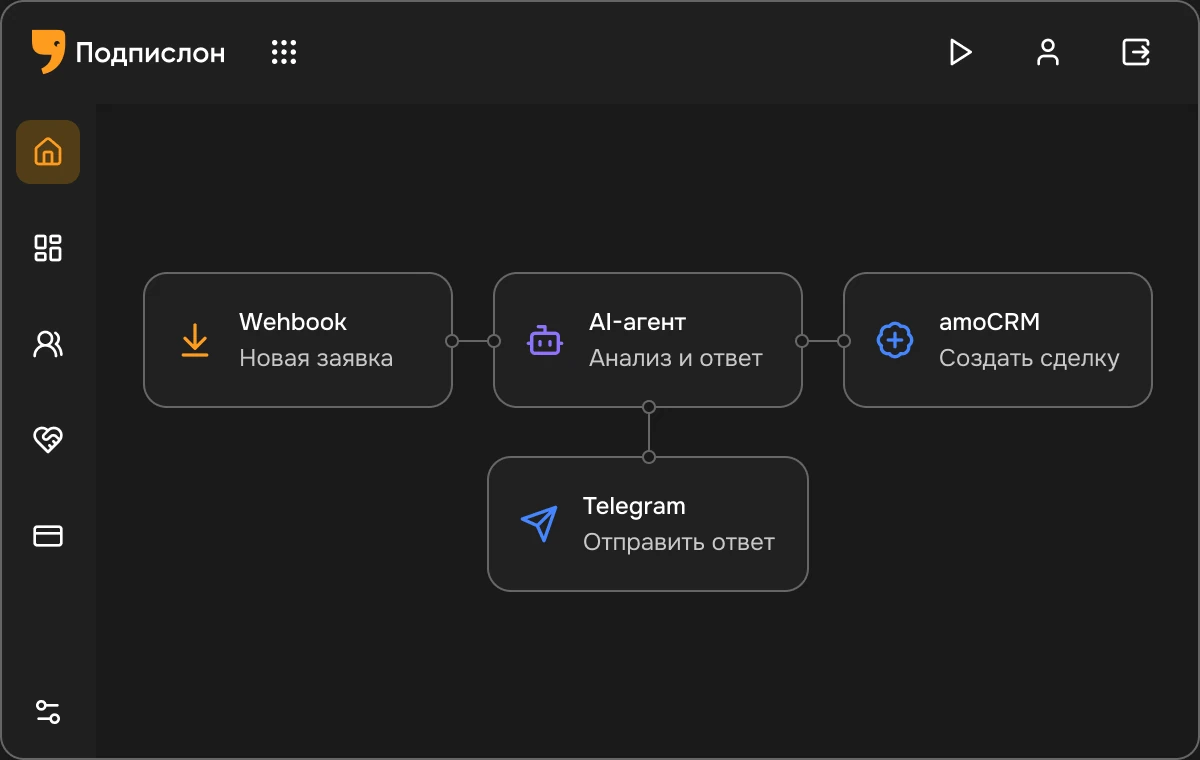Image resolution: width=1200 pixels, height=760 pixels.
Task: Open the dashboard blocks icon in sidebar
Action: (48, 248)
